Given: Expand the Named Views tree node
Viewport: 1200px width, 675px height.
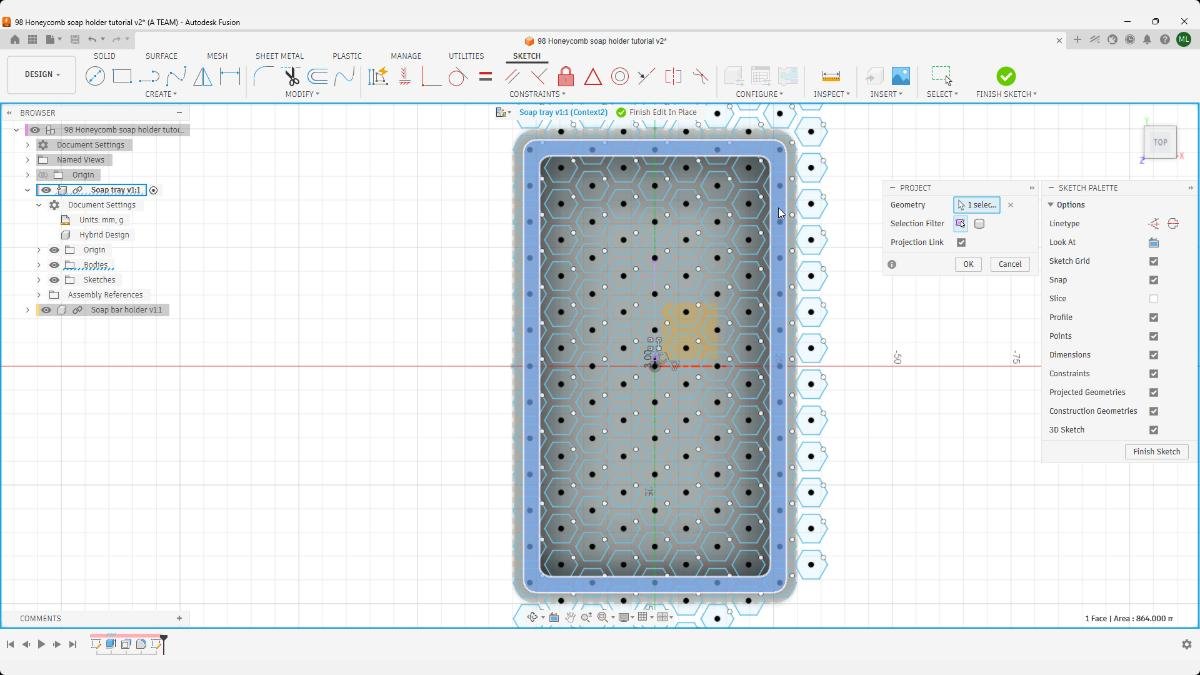Looking at the screenshot, I should click(x=28, y=160).
